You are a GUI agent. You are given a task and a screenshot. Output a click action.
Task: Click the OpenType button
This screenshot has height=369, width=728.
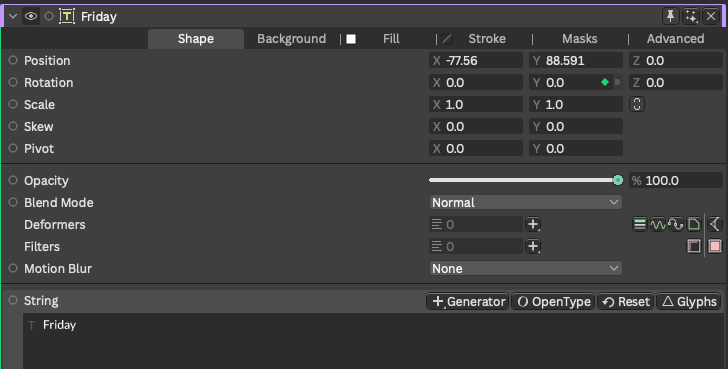[553, 301]
